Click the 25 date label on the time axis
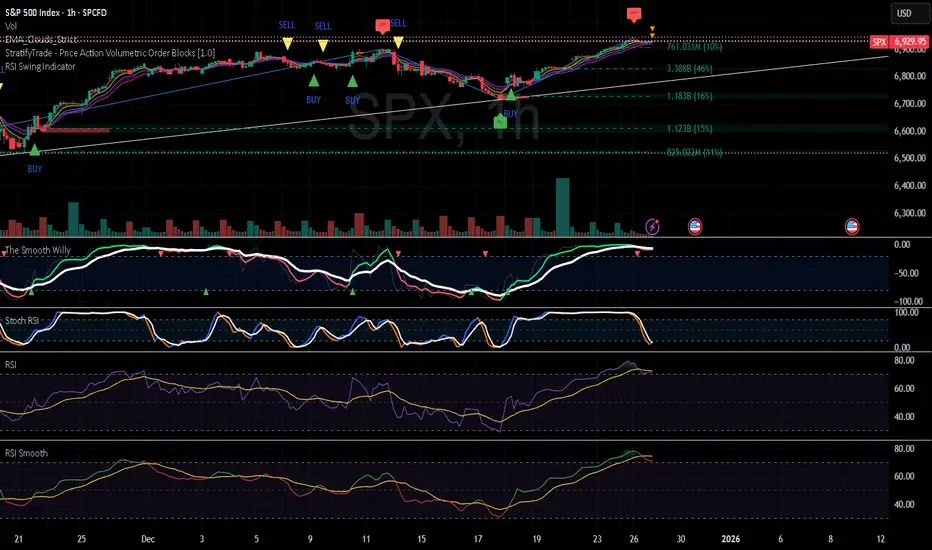 (81, 539)
